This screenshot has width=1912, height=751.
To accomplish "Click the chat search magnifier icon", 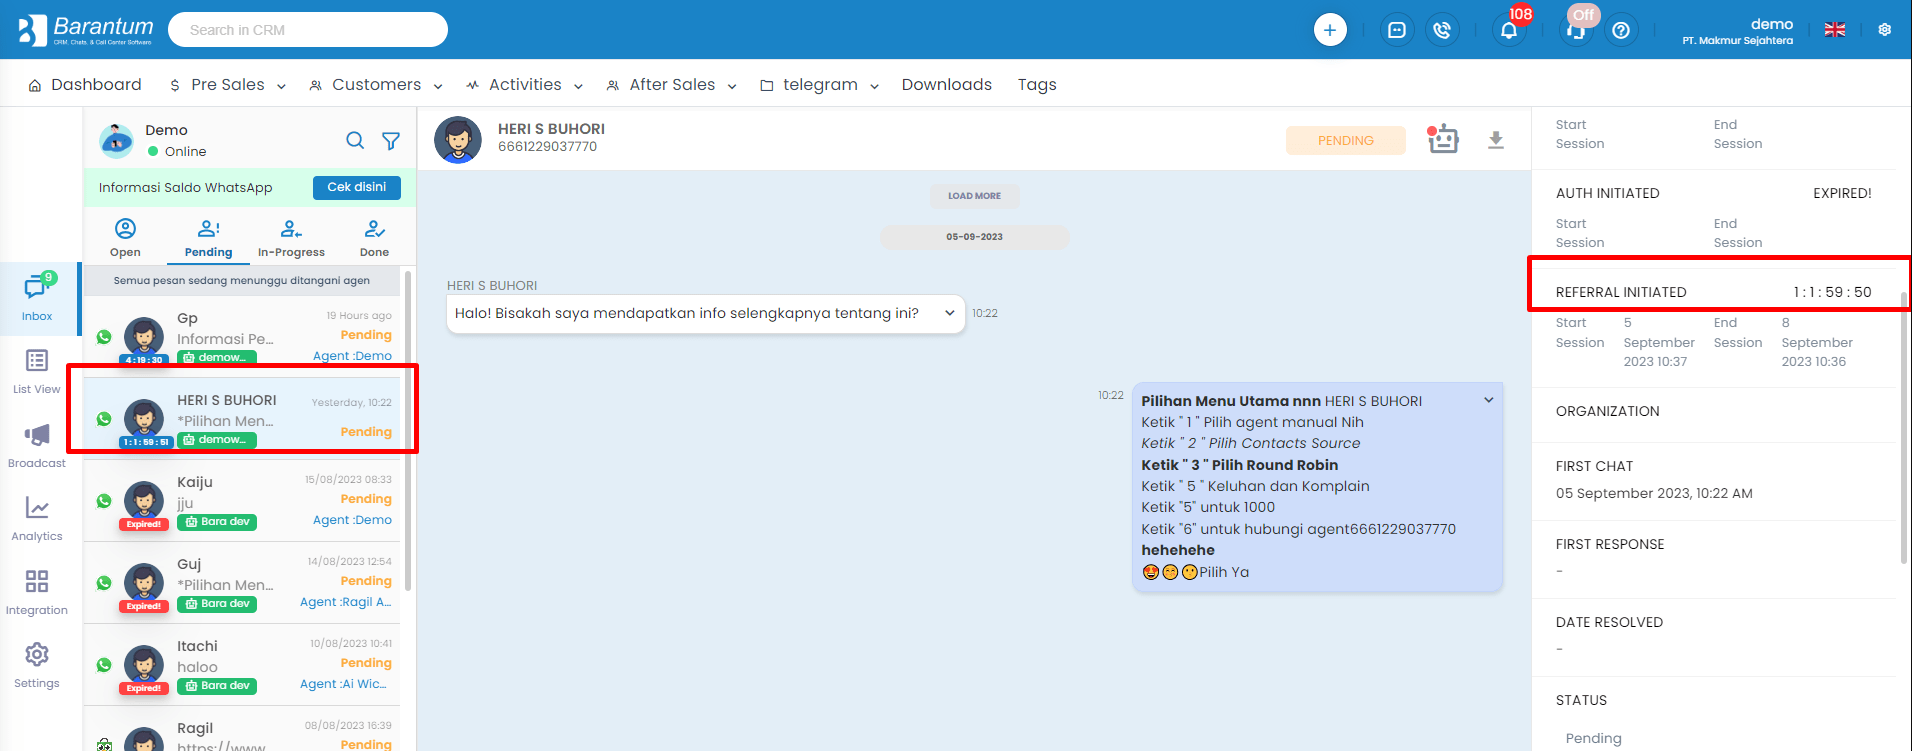I will point(355,140).
